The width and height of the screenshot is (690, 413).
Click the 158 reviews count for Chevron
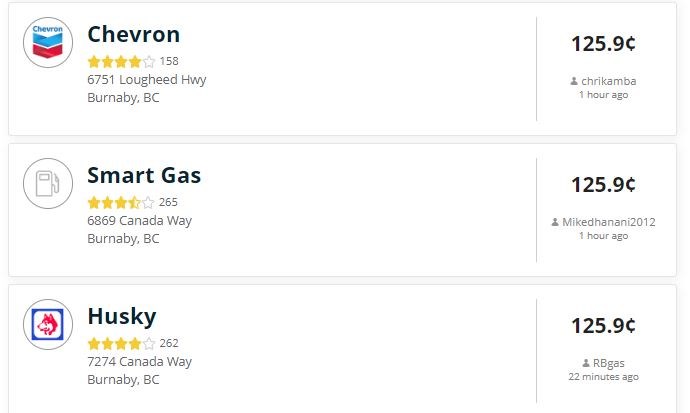coord(169,61)
